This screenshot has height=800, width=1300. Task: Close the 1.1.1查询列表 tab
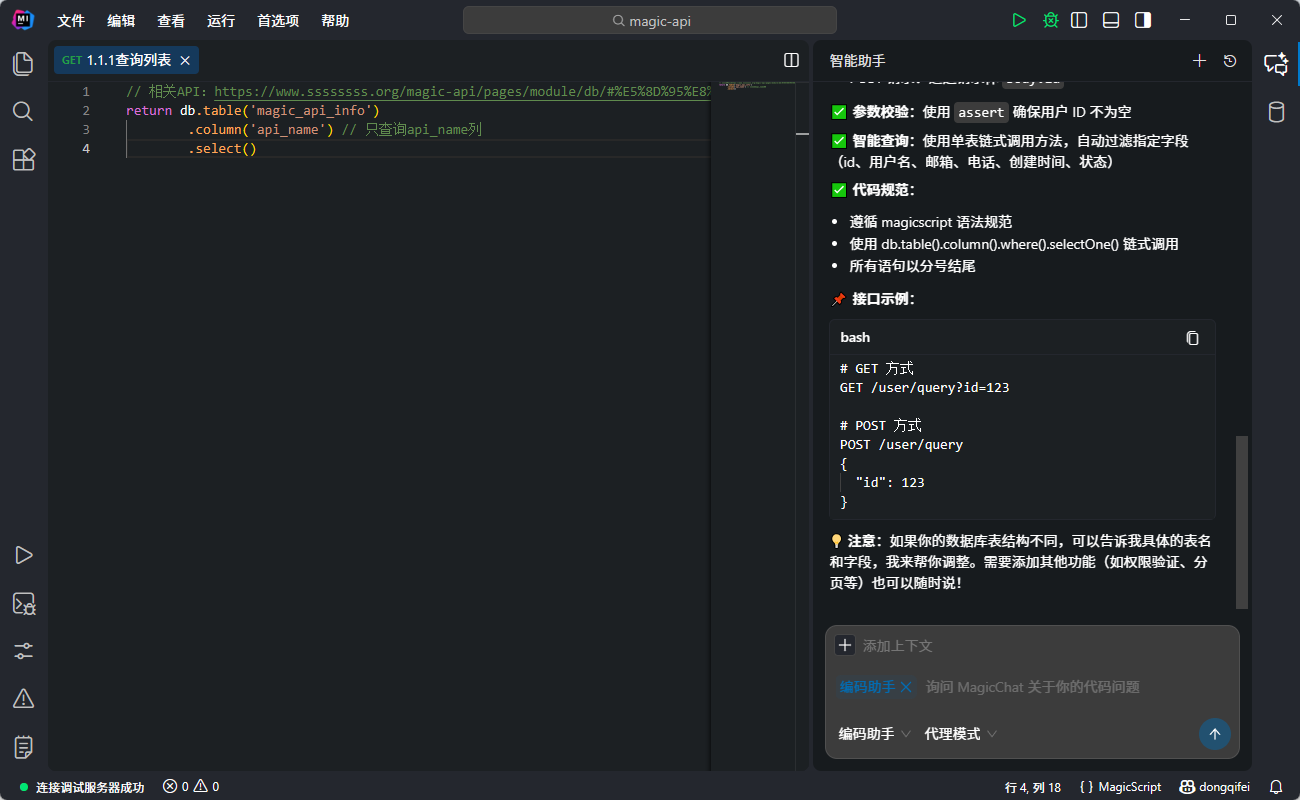[185, 60]
